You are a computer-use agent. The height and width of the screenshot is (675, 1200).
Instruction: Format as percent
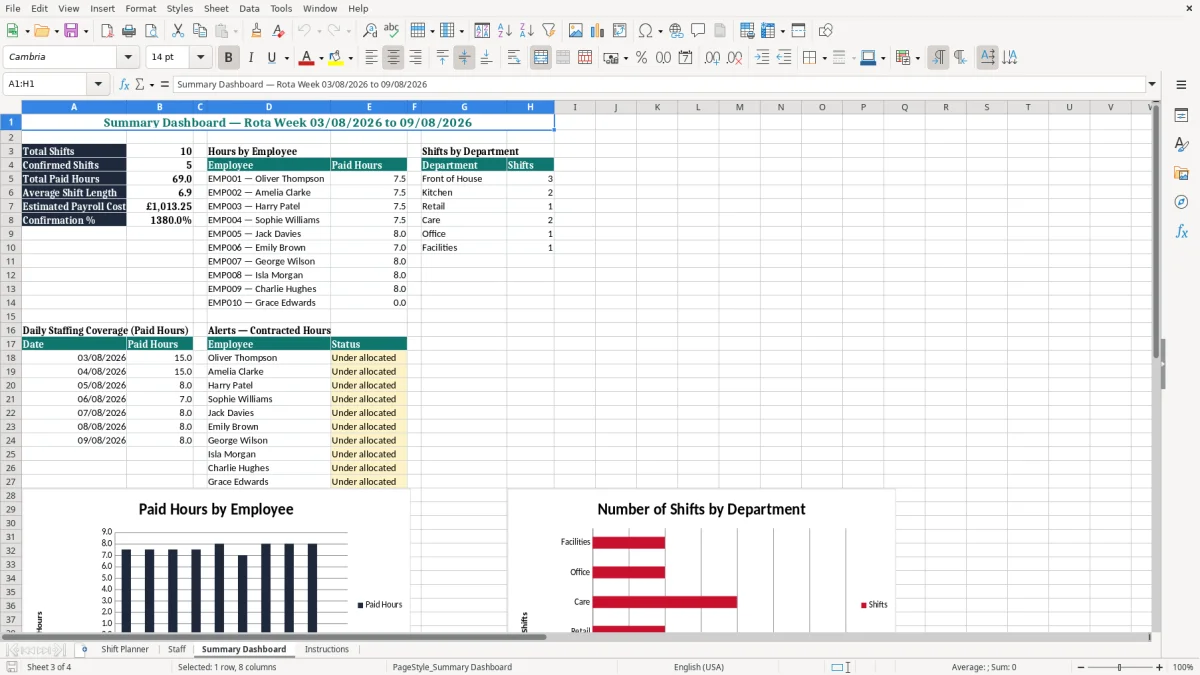point(641,58)
